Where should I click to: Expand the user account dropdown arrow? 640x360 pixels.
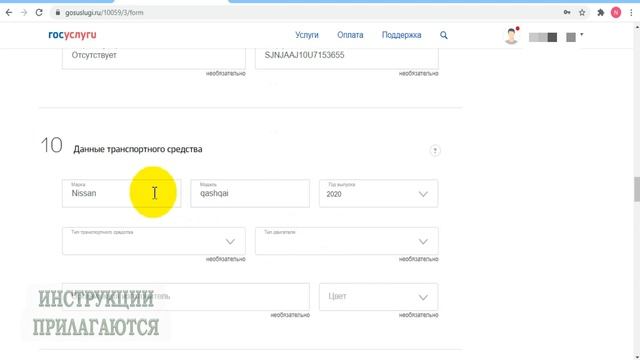[x=582, y=35]
